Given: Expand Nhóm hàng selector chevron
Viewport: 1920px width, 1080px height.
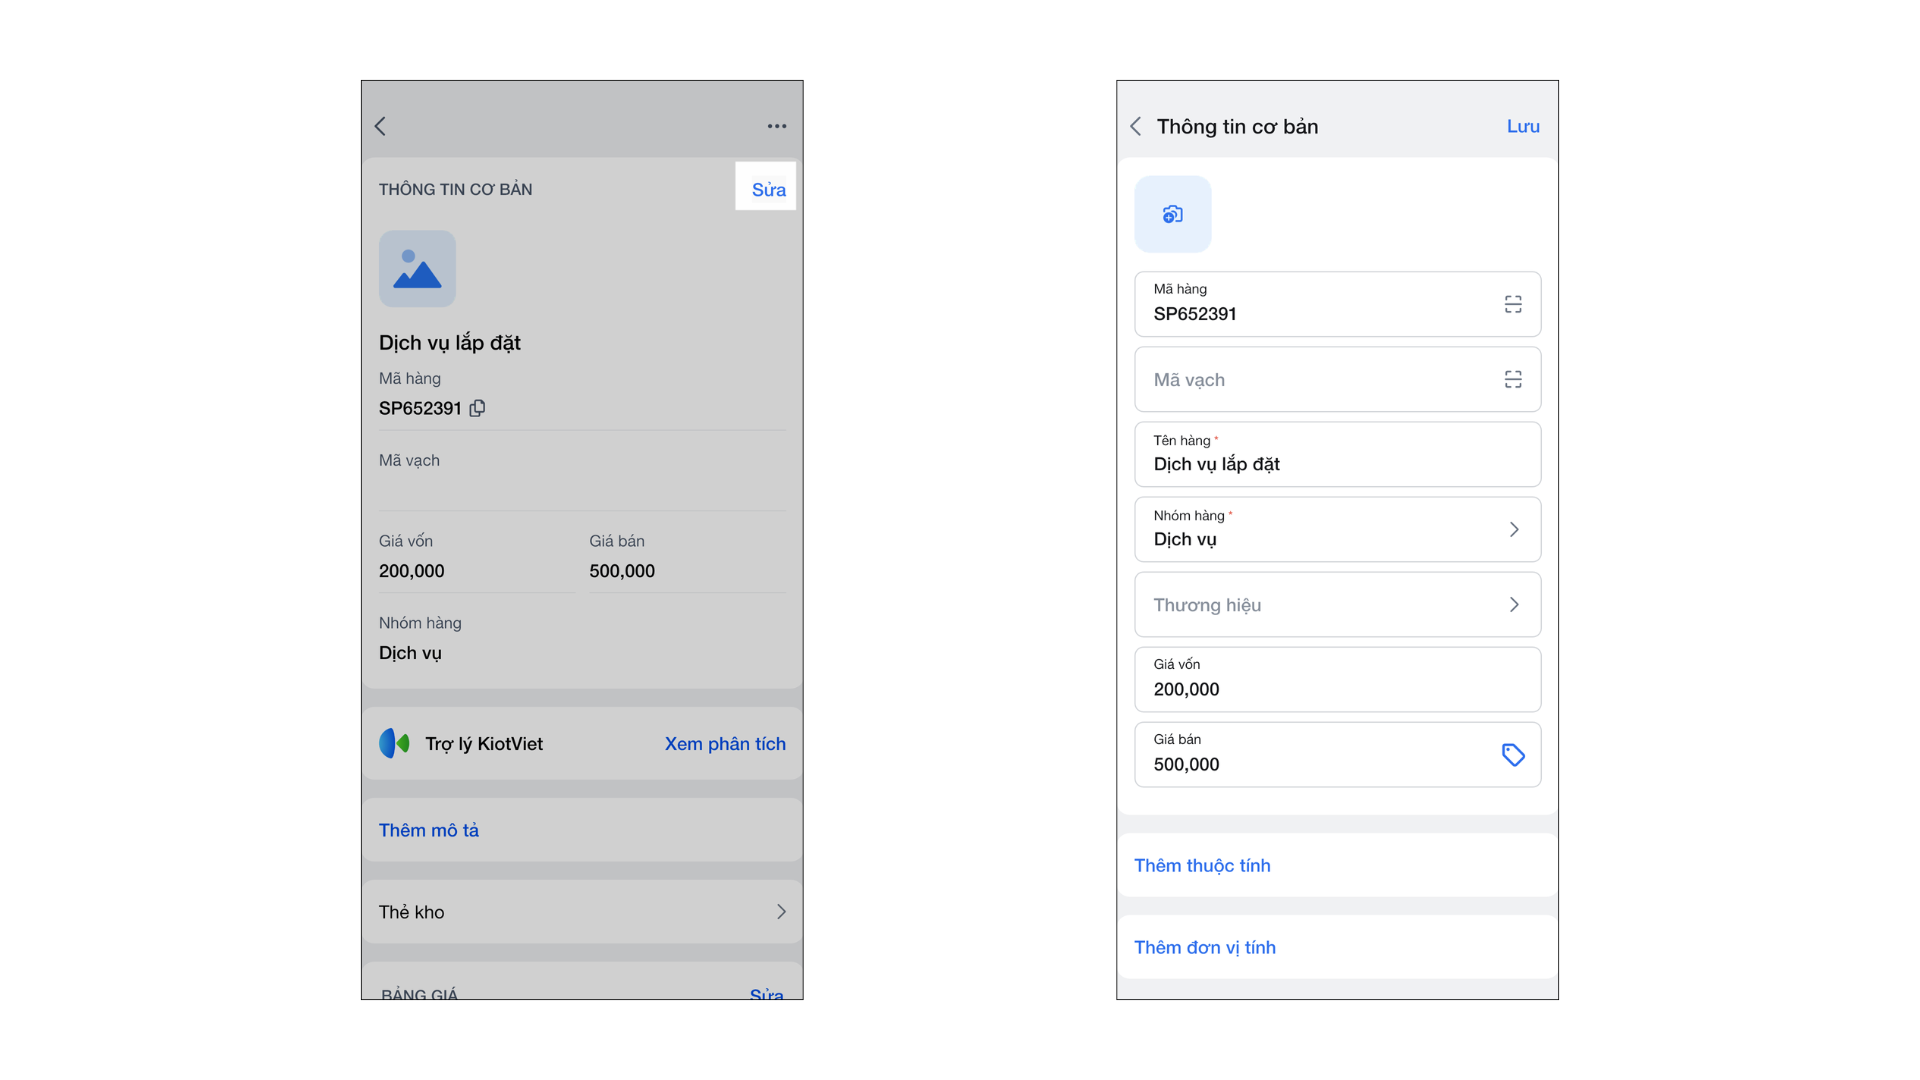Looking at the screenshot, I should (1513, 529).
